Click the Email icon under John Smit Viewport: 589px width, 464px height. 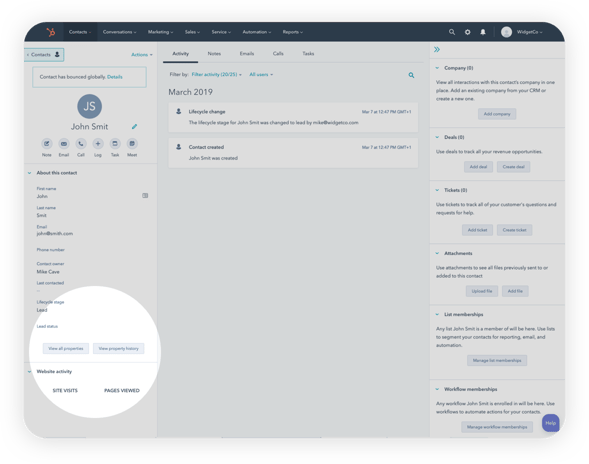[x=63, y=144]
